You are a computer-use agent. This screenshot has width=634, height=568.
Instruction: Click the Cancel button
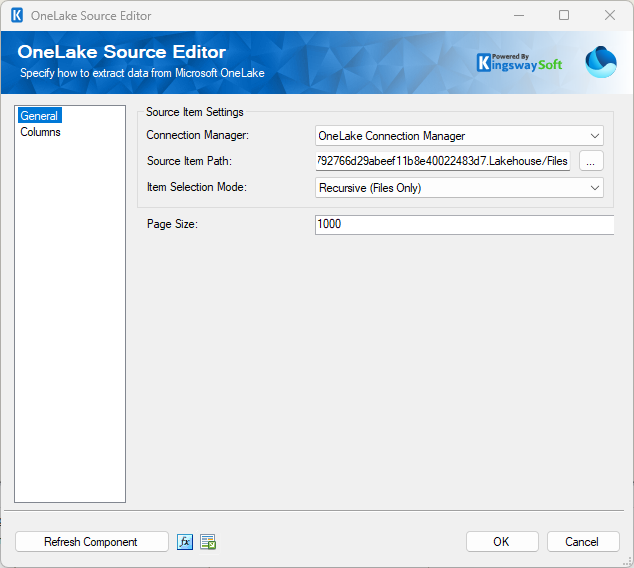click(x=583, y=542)
